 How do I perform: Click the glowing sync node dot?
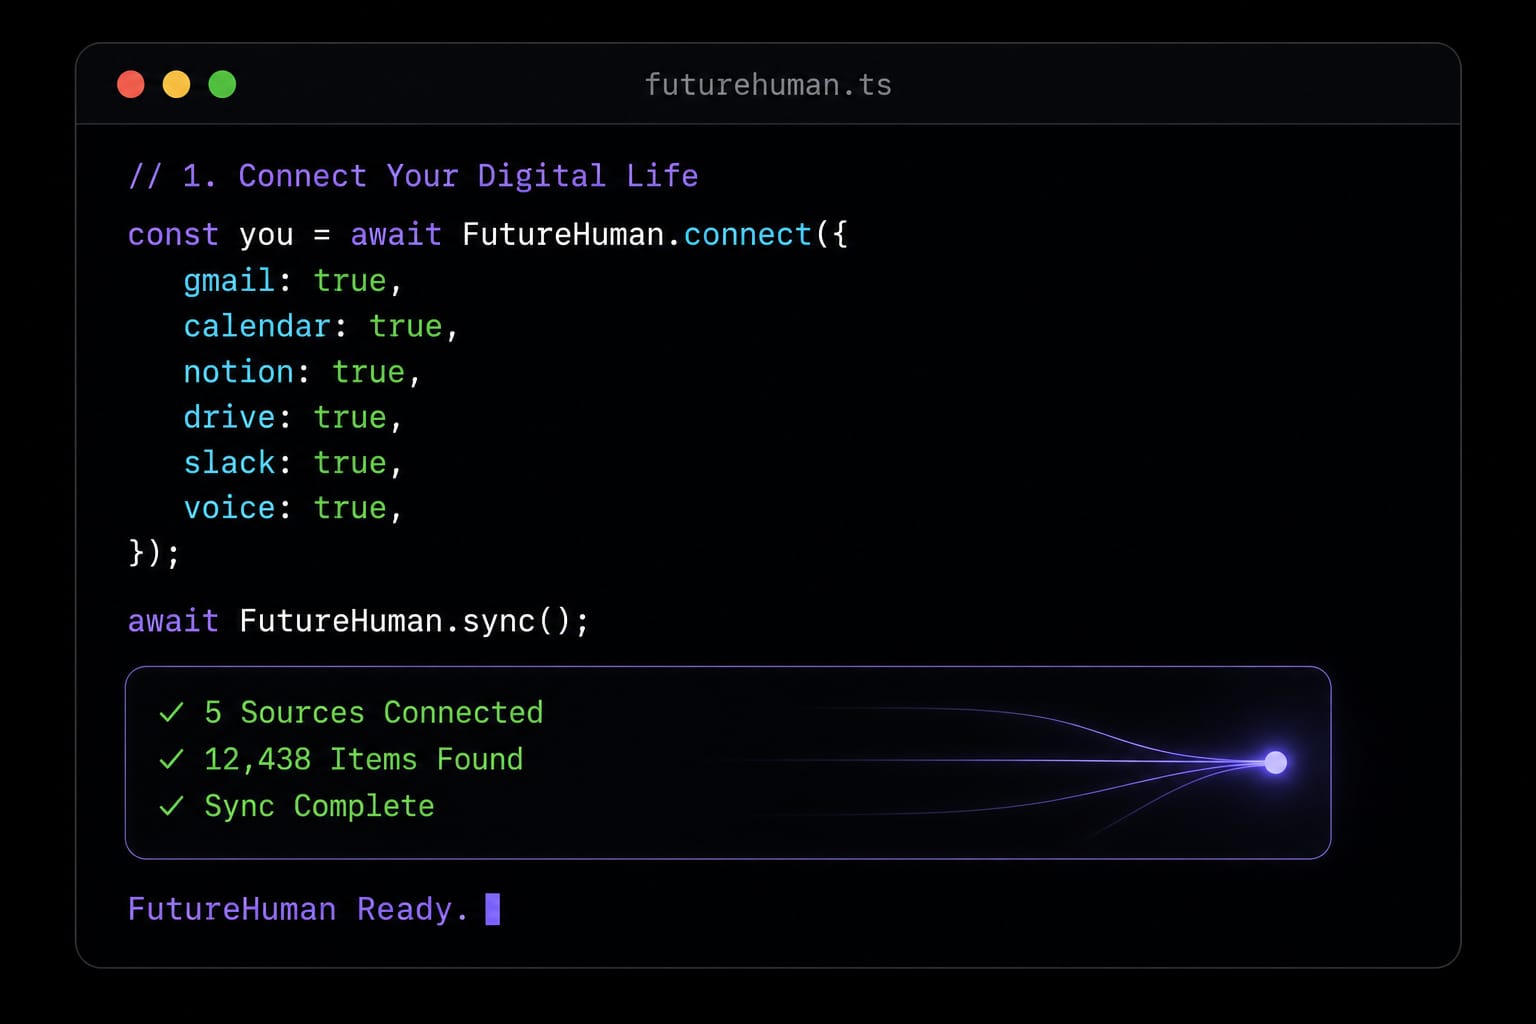click(1275, 763)
